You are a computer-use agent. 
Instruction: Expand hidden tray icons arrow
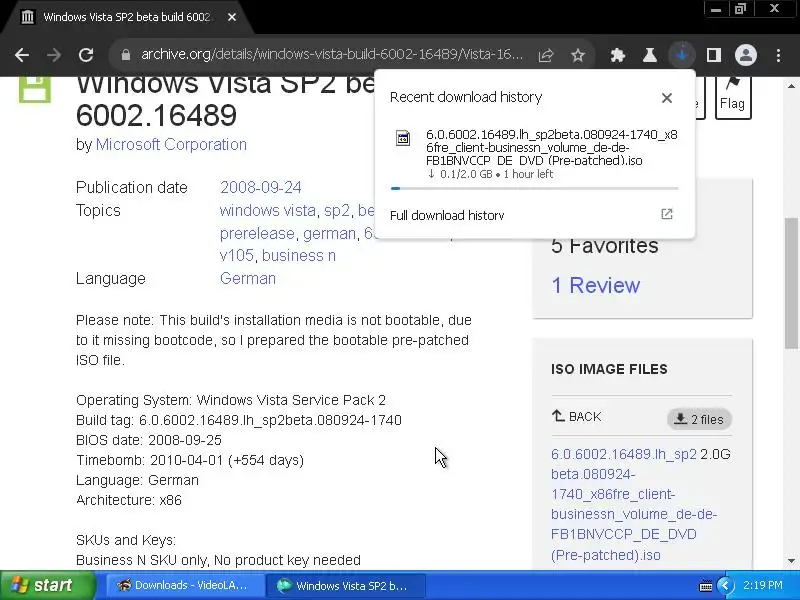point(725,585)
